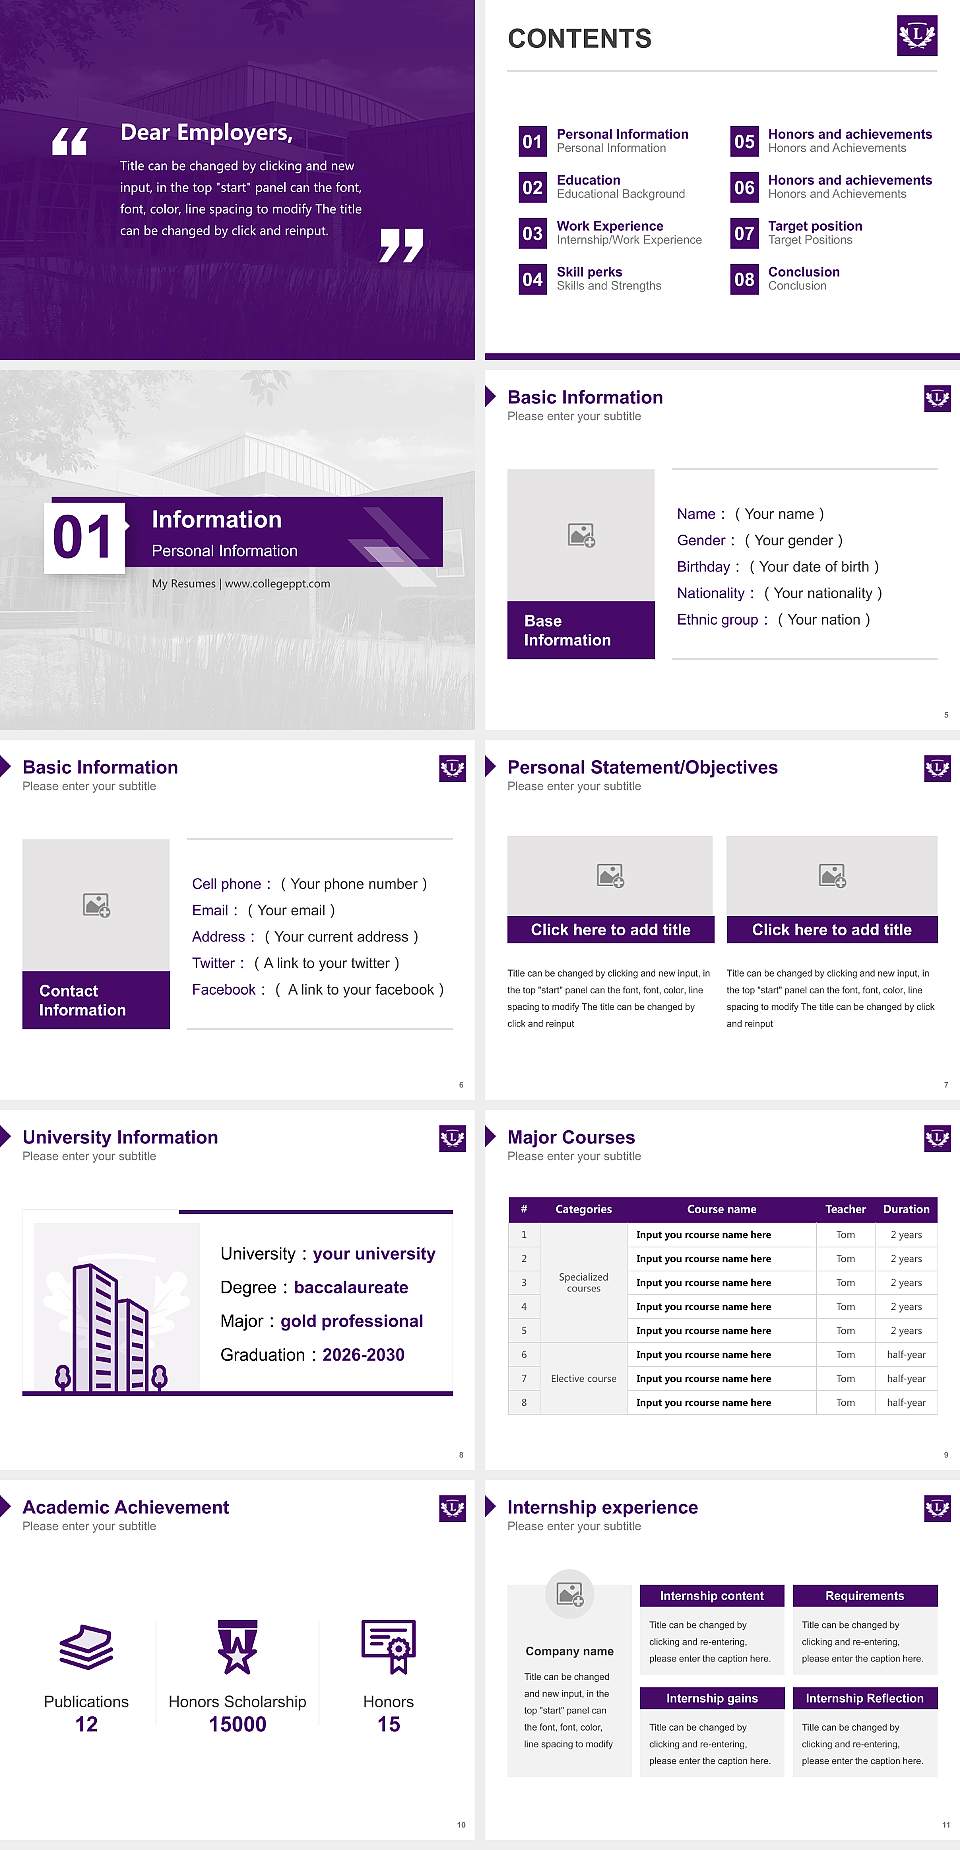960x1850 pixels.
Task: Click the 01 number box beside Personal Information
Action: (x=532, y=141)
